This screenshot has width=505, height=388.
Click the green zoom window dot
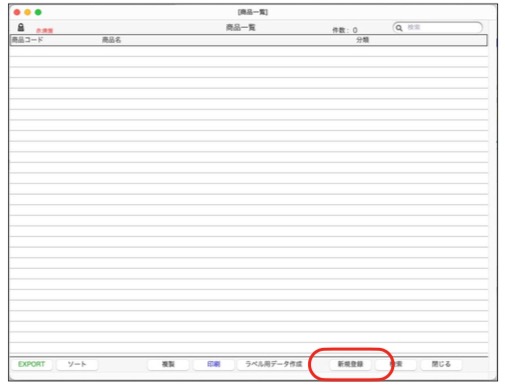38,12
